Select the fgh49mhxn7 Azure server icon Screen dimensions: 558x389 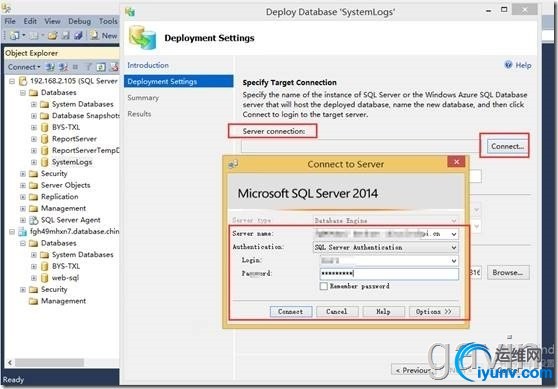tap(23, 232)
